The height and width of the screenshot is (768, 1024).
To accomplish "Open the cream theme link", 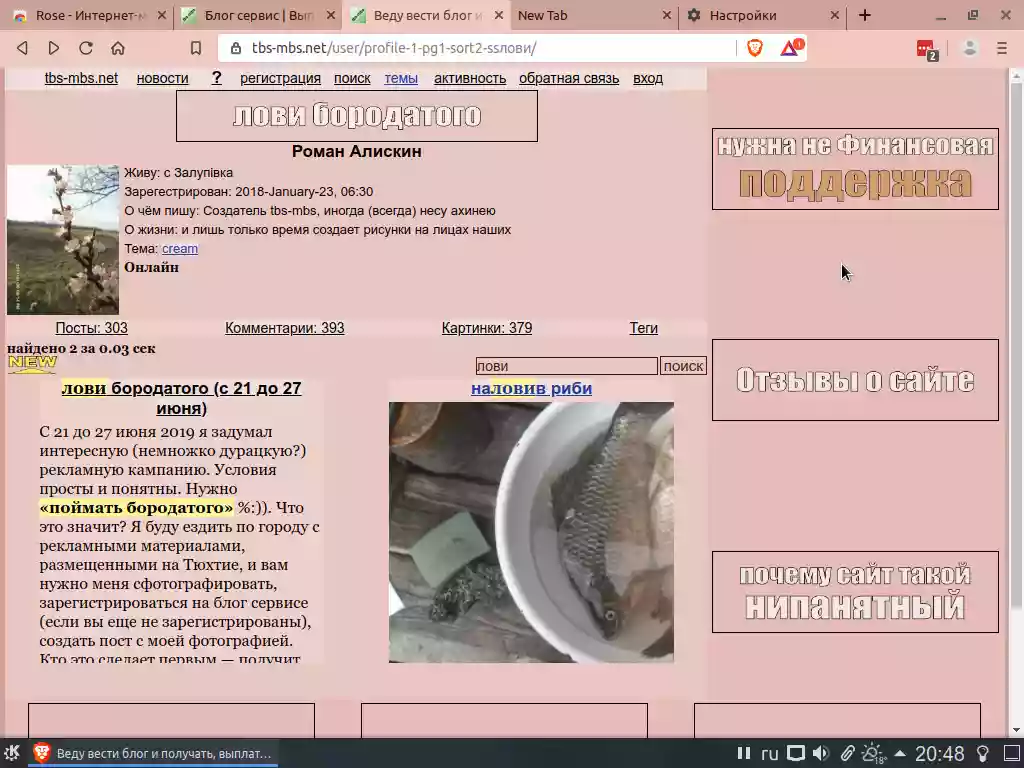I will pyautogui.click(x=180, y=249).
